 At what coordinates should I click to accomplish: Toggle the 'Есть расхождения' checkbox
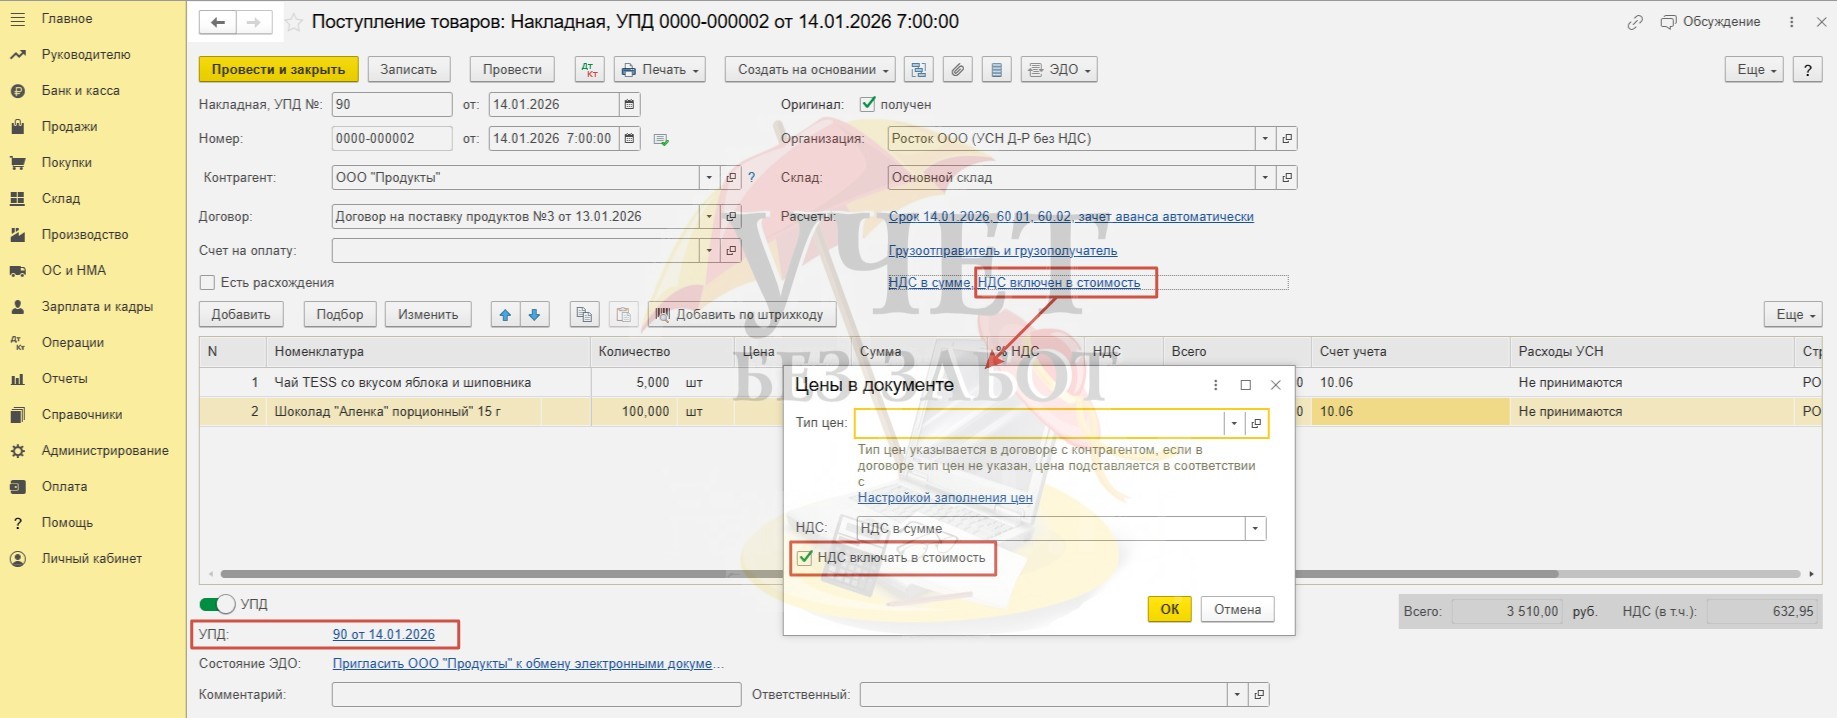[208, 283]
